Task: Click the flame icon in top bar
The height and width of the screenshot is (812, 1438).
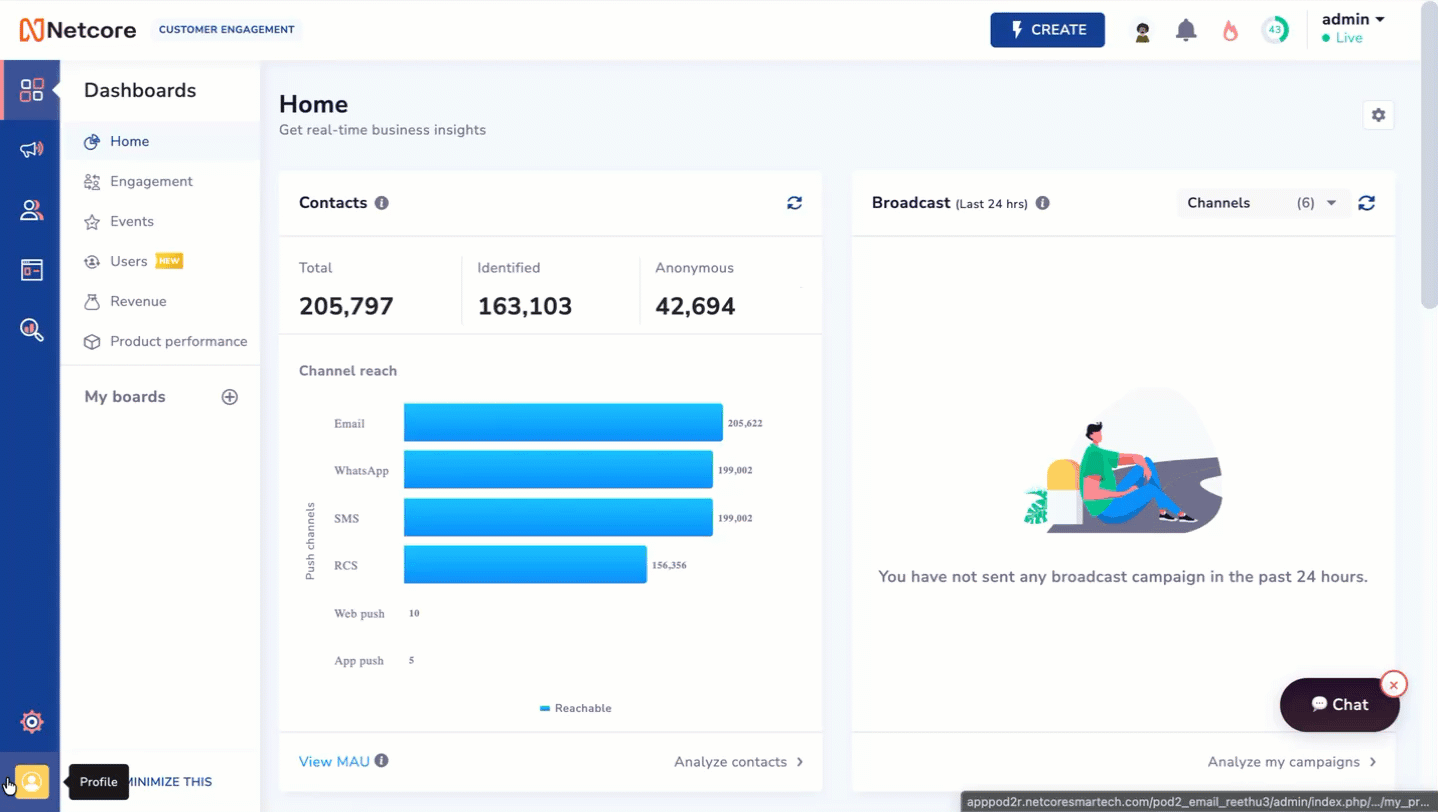Action: tap(1230, 31)
